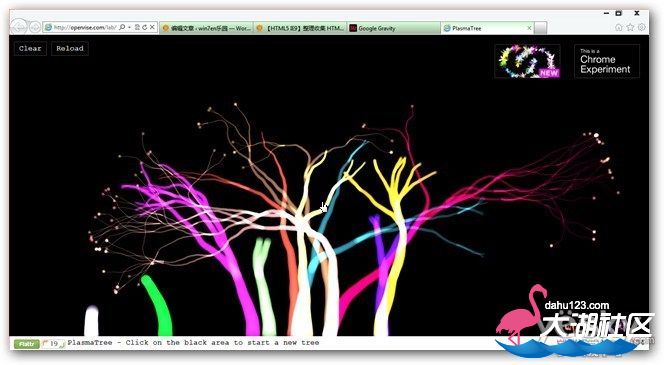The image size is (664, 365).
Task: Go back with the browser Back arrow
Action: click(19, 28)
